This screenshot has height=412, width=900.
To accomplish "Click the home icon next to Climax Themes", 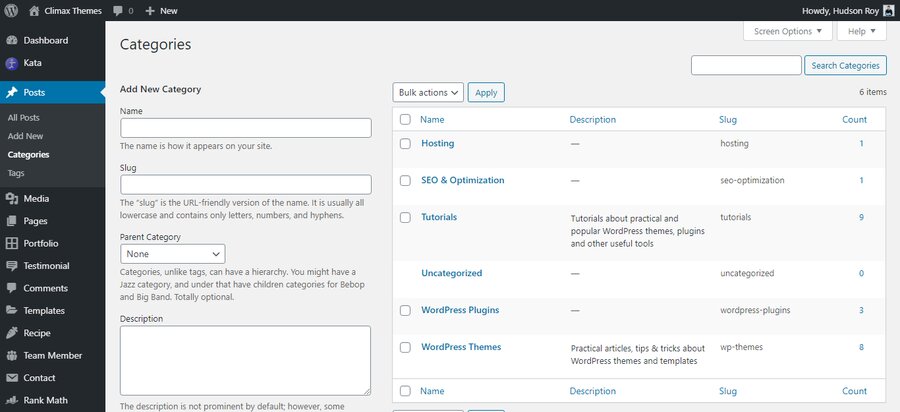I will (34, 10).
